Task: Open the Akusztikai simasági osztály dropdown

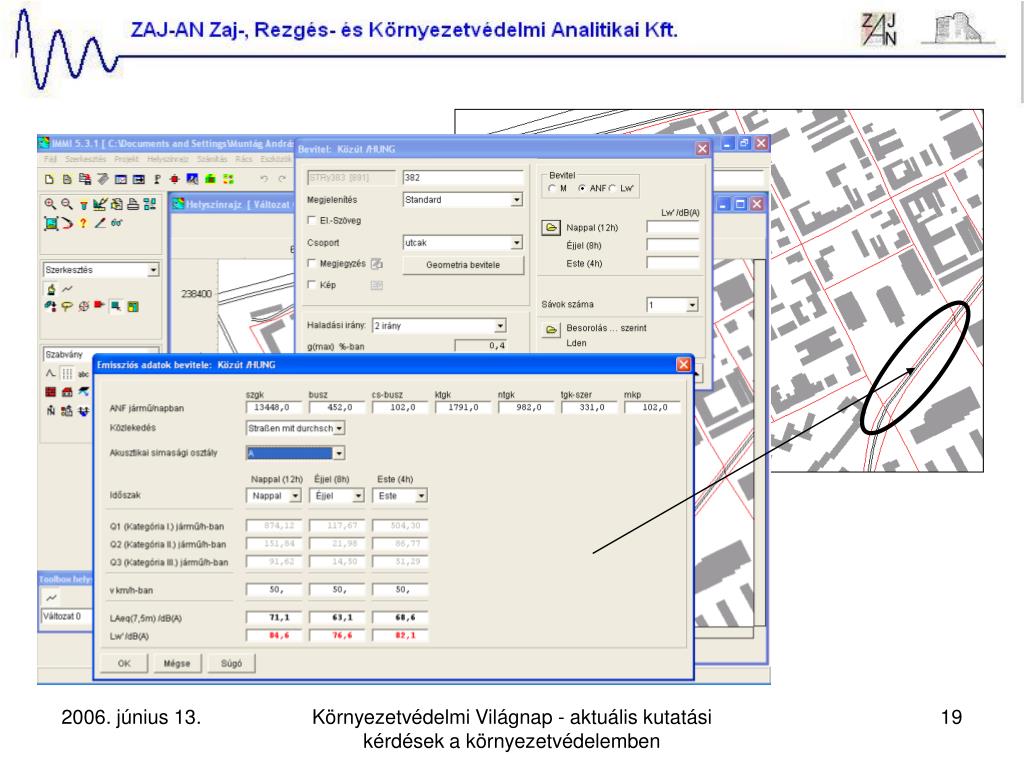Action: 339,453
